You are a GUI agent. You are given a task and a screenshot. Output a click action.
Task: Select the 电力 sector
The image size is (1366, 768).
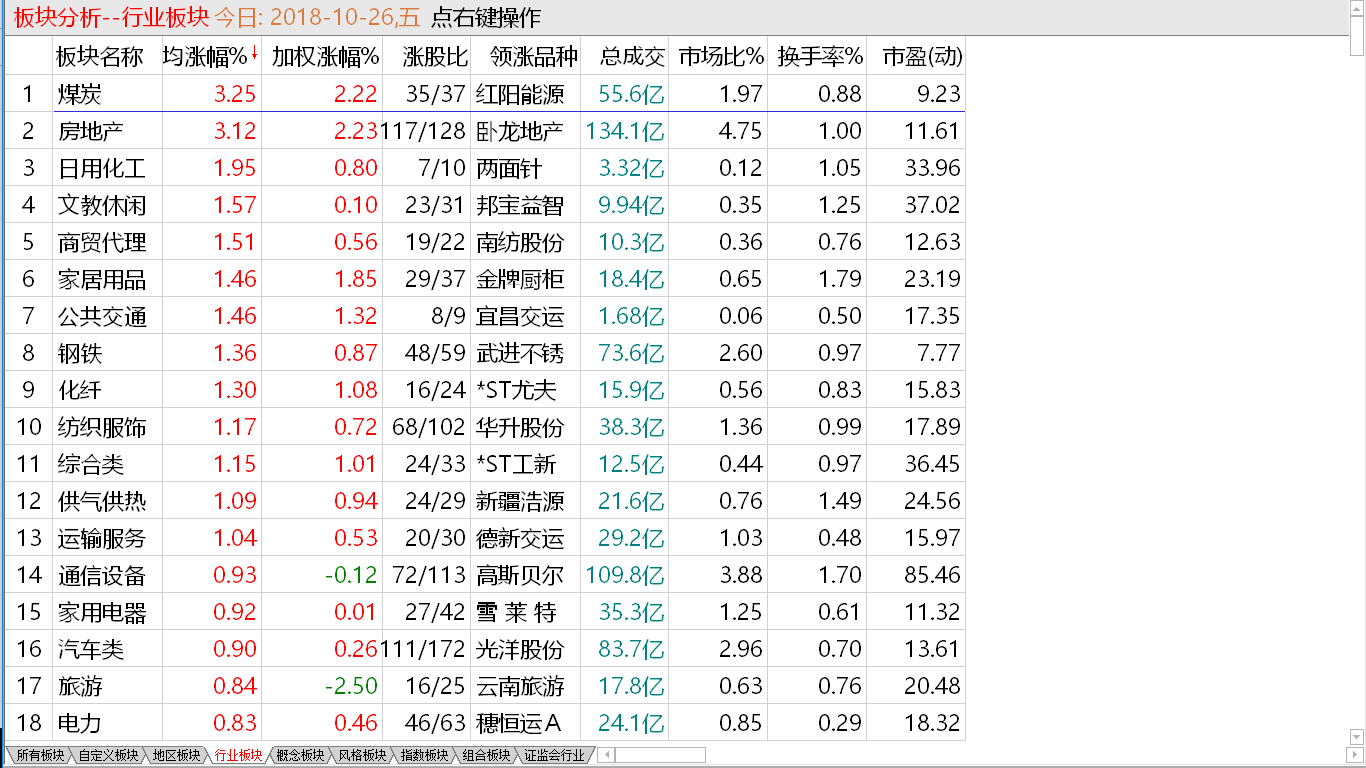[x=80, y=723]
